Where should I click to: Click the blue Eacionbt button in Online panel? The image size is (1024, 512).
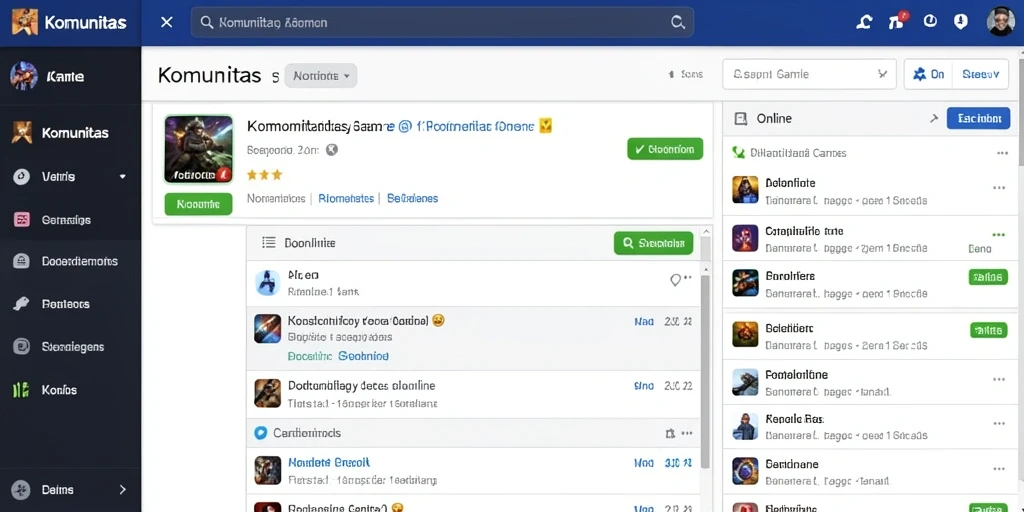click(978, 118)
